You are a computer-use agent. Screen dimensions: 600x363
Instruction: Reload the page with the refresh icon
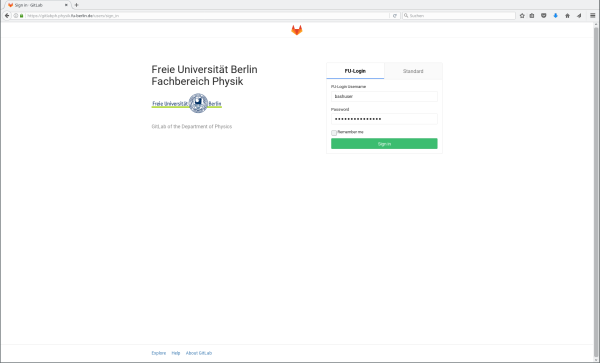point(395,16)
